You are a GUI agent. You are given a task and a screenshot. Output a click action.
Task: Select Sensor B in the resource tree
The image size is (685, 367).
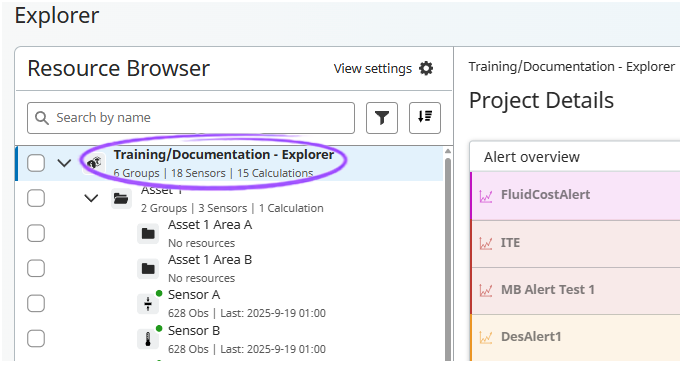tap(229, 339)
